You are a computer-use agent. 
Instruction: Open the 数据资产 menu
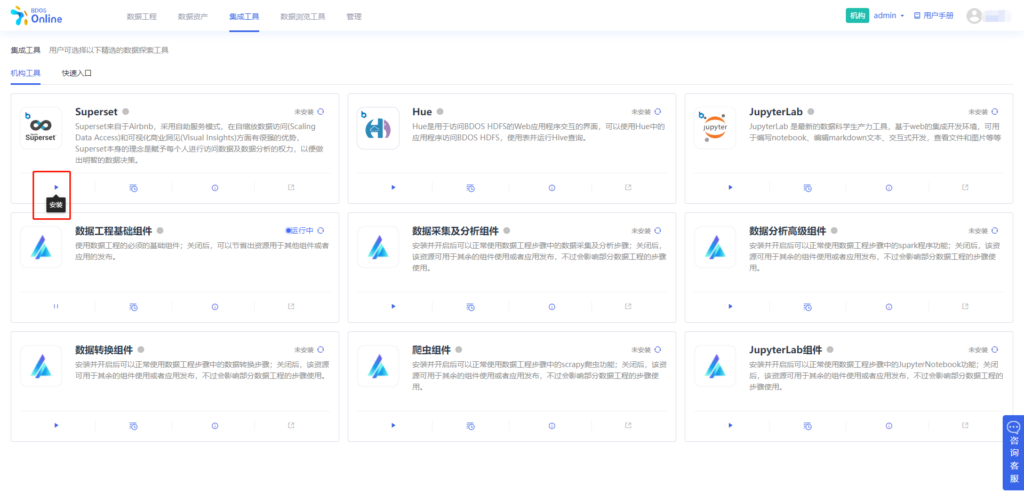pos(193,16)
